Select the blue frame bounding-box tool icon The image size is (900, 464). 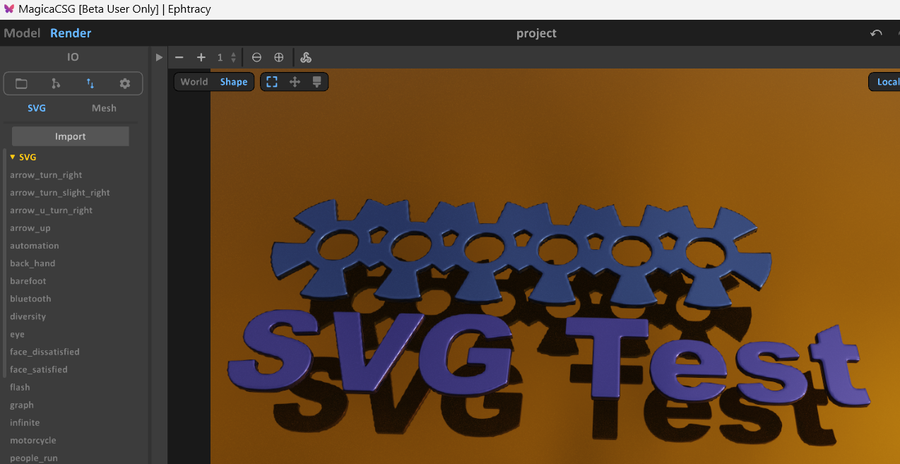coord(272,82)
